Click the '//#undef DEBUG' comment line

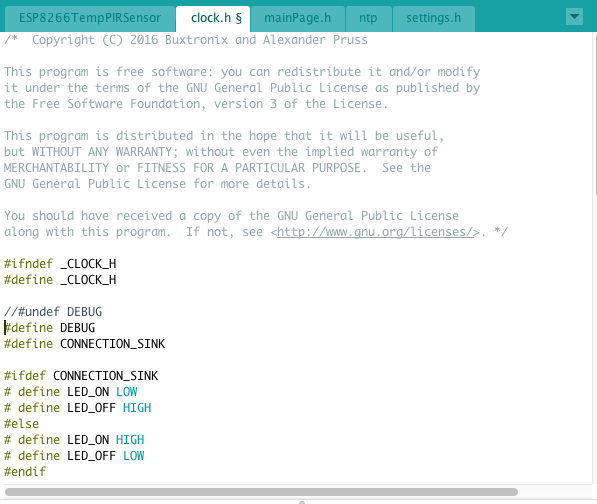(53, 312)
